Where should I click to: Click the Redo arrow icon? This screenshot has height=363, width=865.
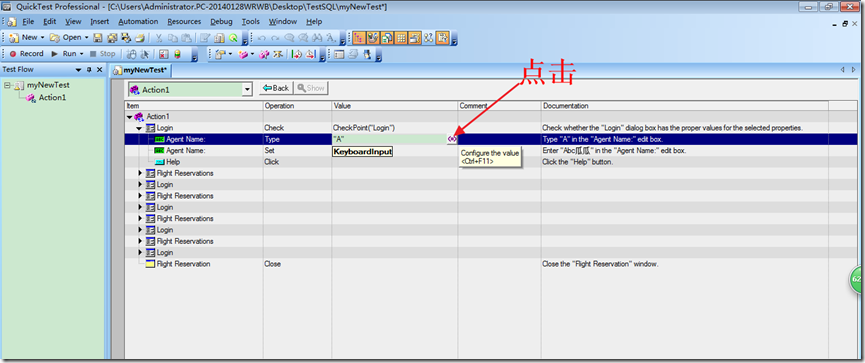pos(275,38)
